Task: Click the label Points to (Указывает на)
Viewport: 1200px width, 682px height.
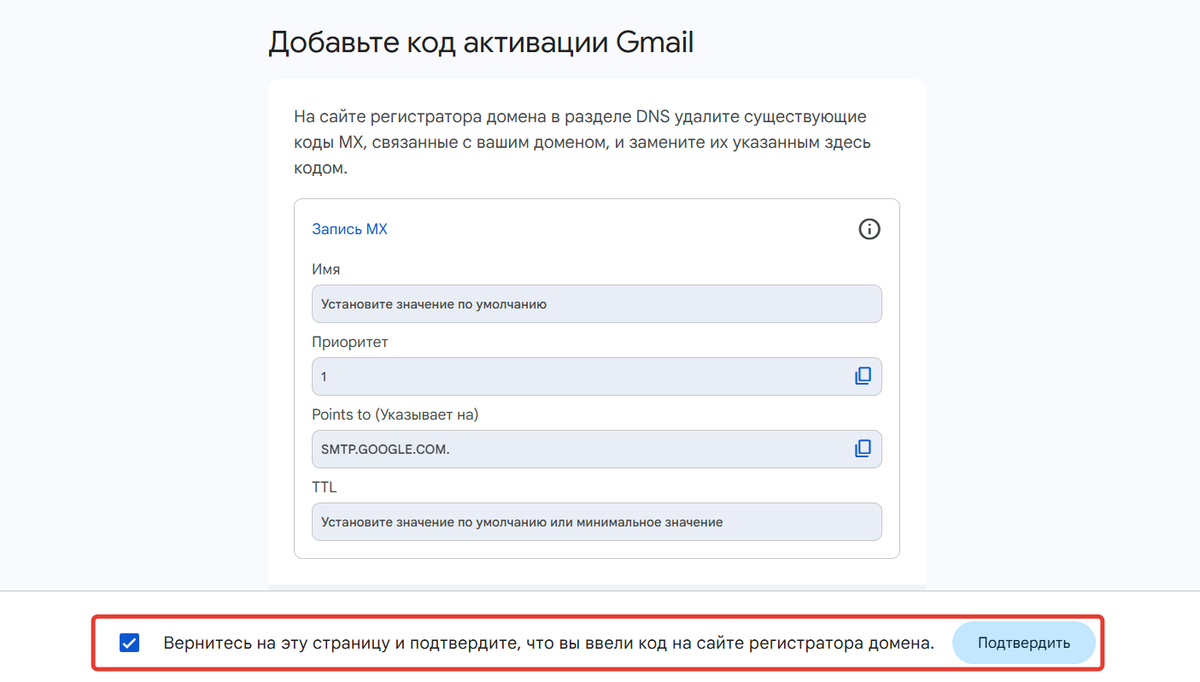Action: 396,414
